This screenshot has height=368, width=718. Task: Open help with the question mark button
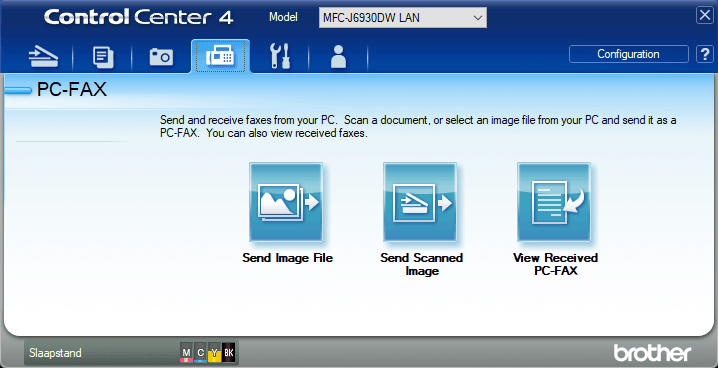pos(705,54)
